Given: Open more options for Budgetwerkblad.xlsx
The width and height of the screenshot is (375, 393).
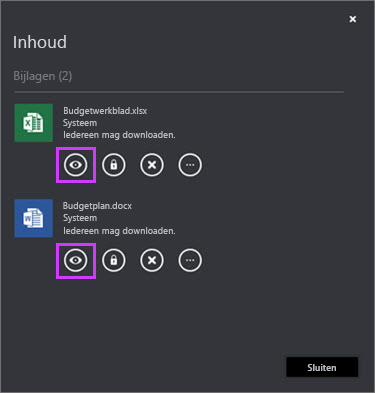Looking at the screenshot, I should (190, 165).
